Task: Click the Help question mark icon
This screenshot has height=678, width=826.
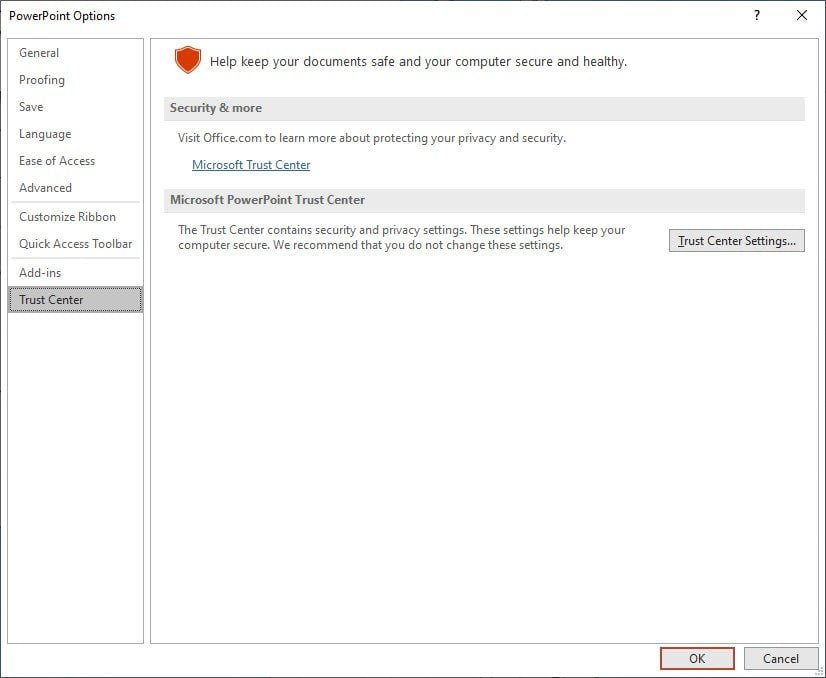Action: click(x=756, y=15)
